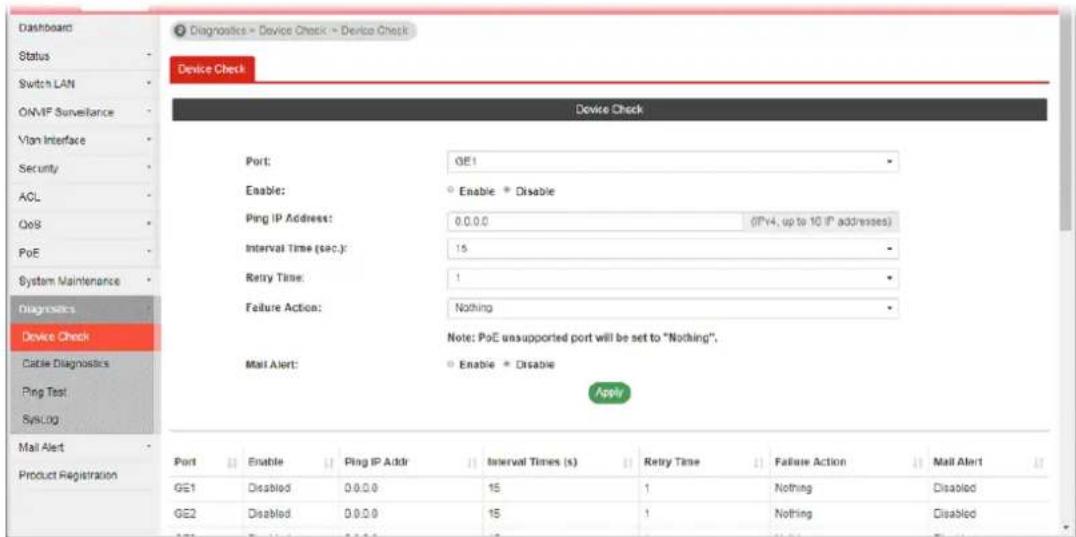The image size is (1076, 537).
Task: Open the Failure Action dropdown
Action: point(672,308)
